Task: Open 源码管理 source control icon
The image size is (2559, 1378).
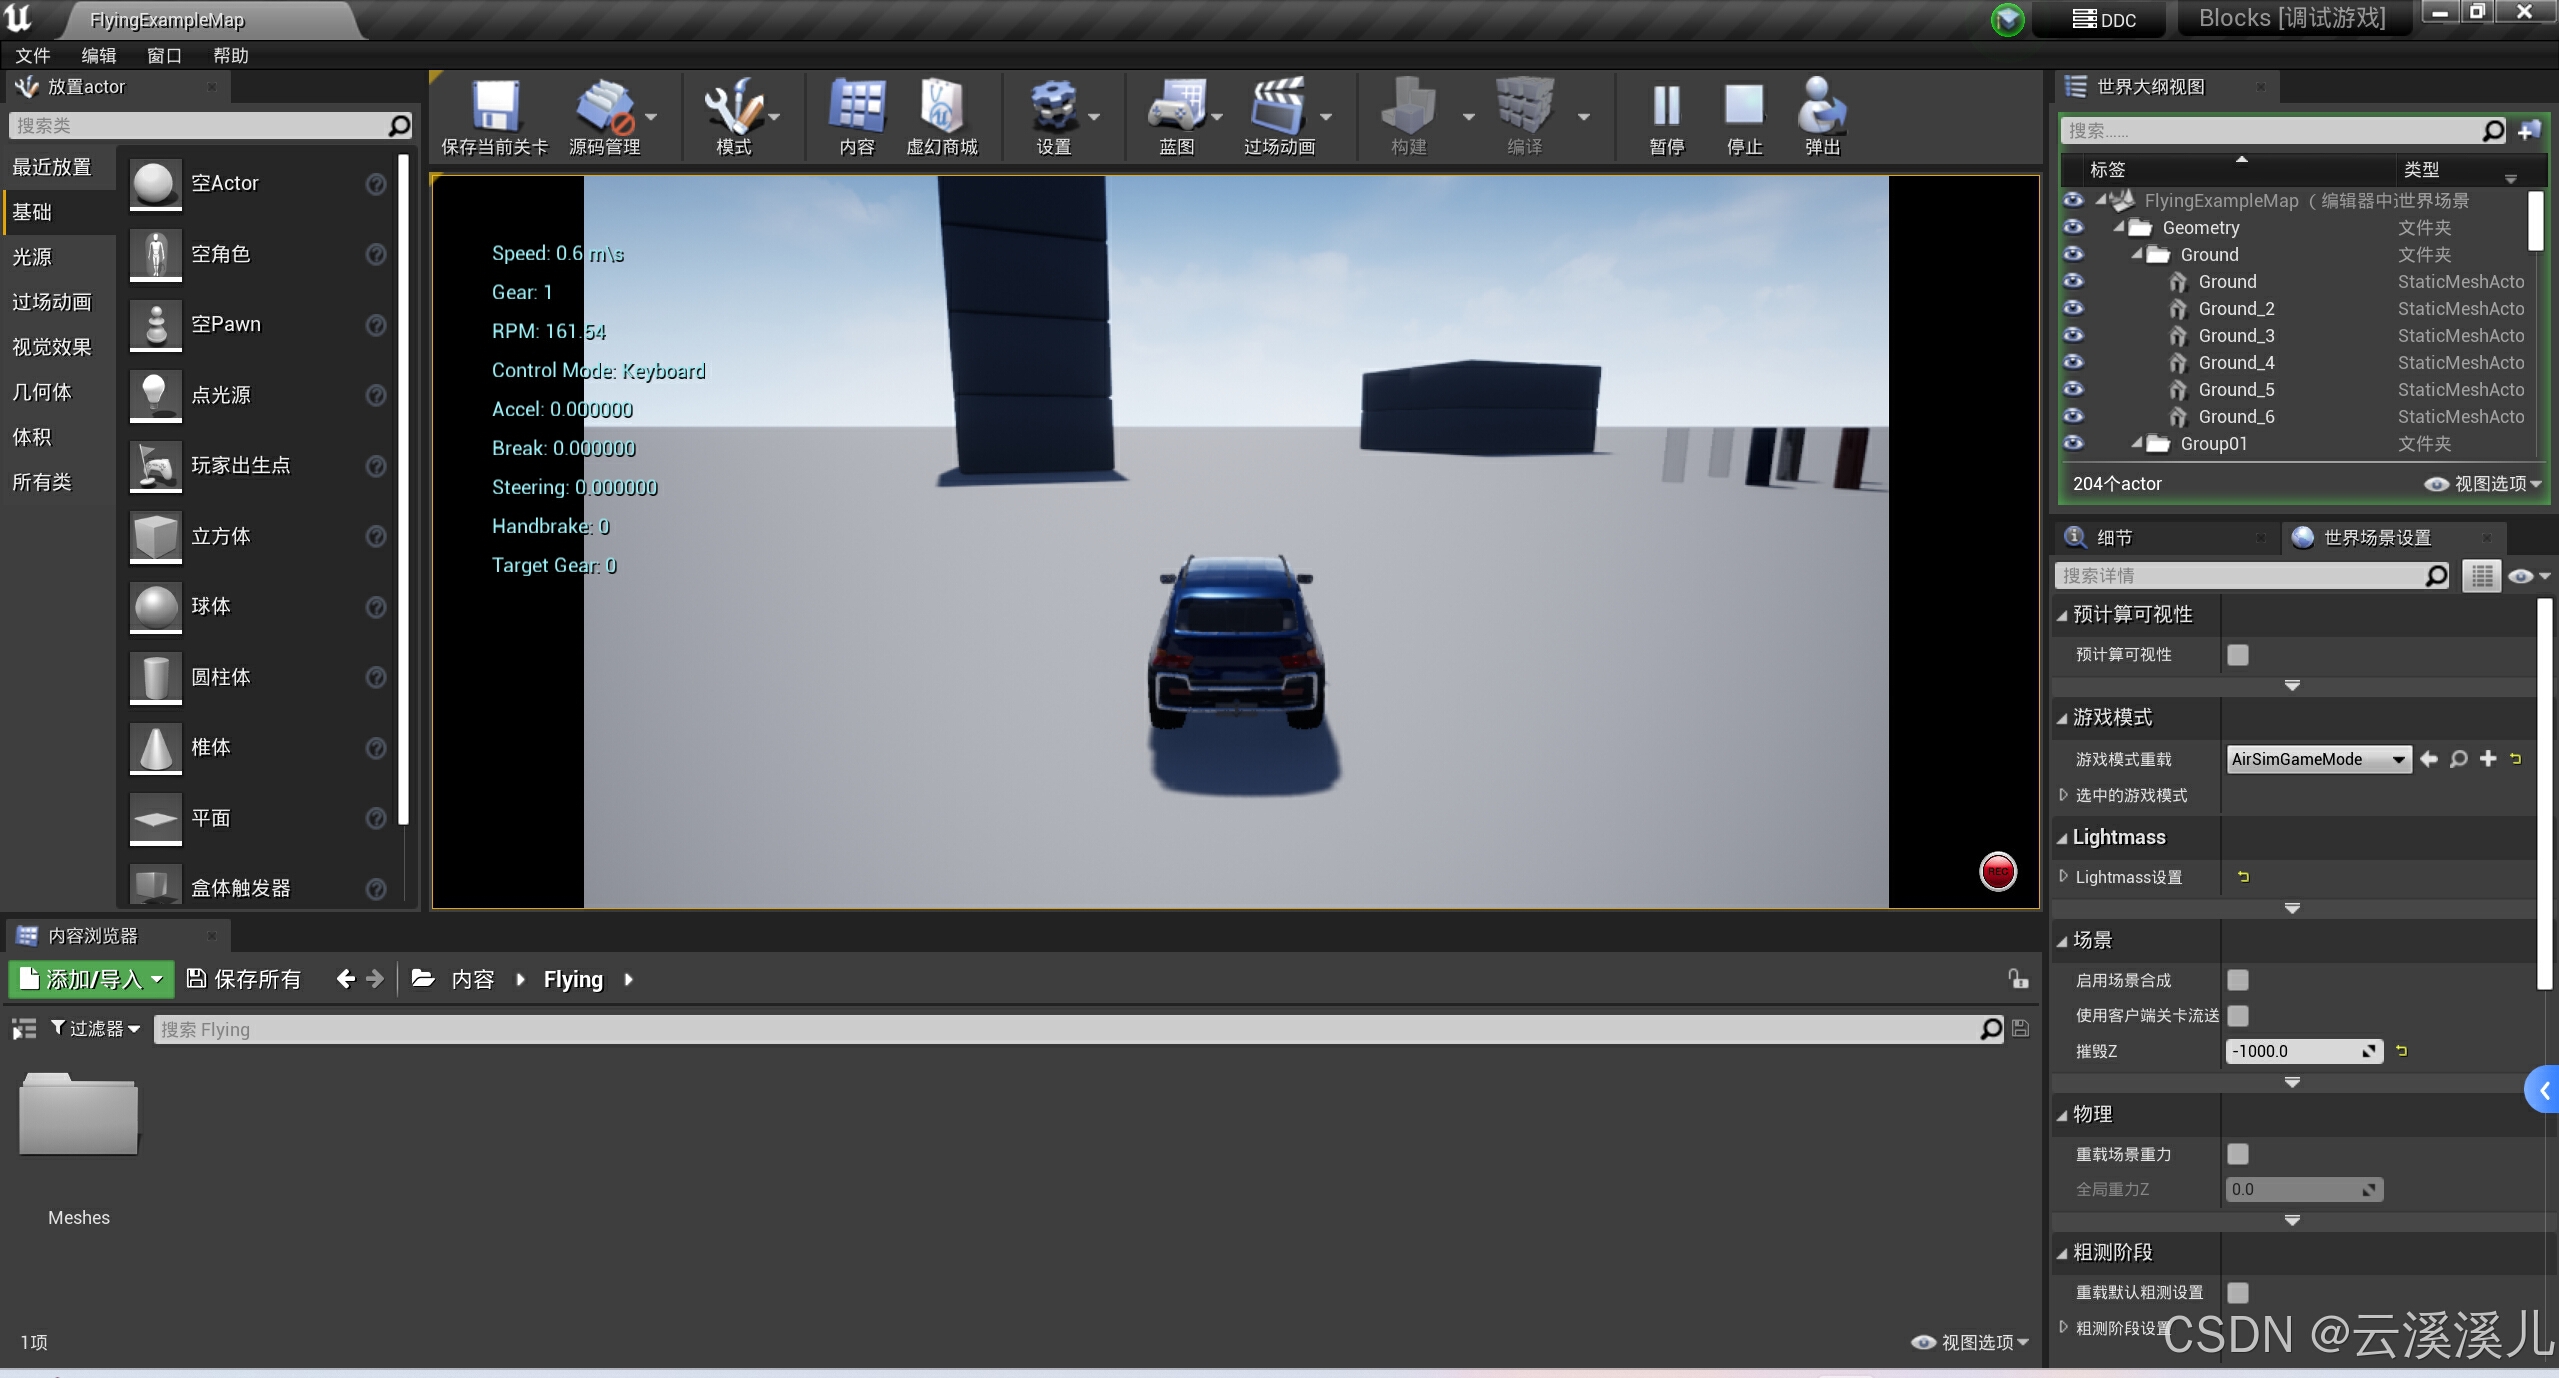Action: coord(604,107)
